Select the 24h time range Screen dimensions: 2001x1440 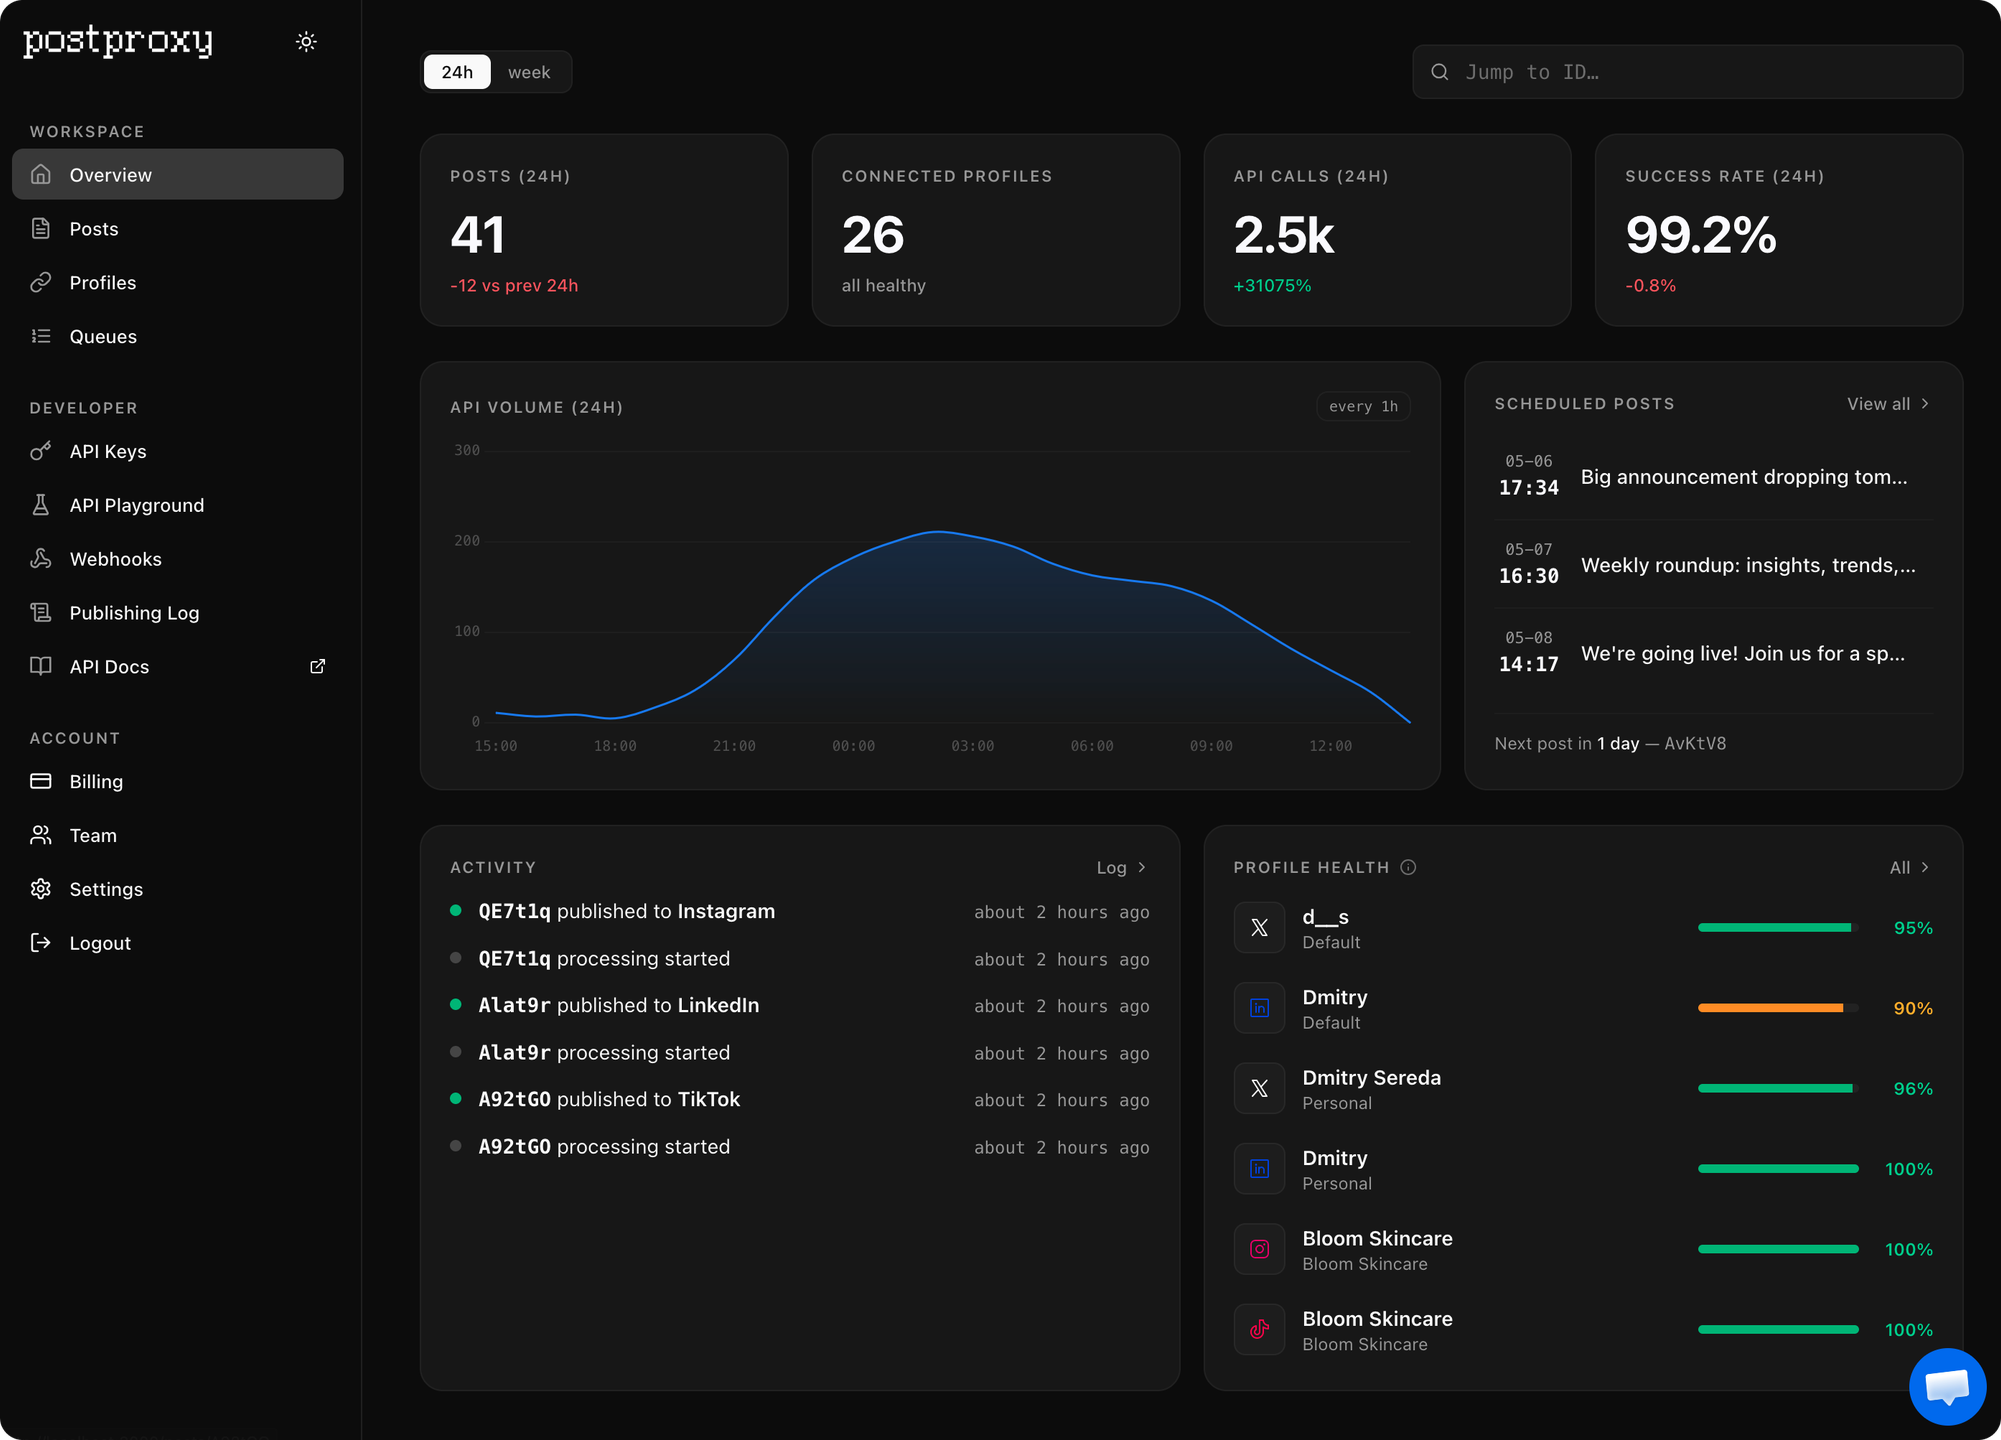[x=457, y=72]
